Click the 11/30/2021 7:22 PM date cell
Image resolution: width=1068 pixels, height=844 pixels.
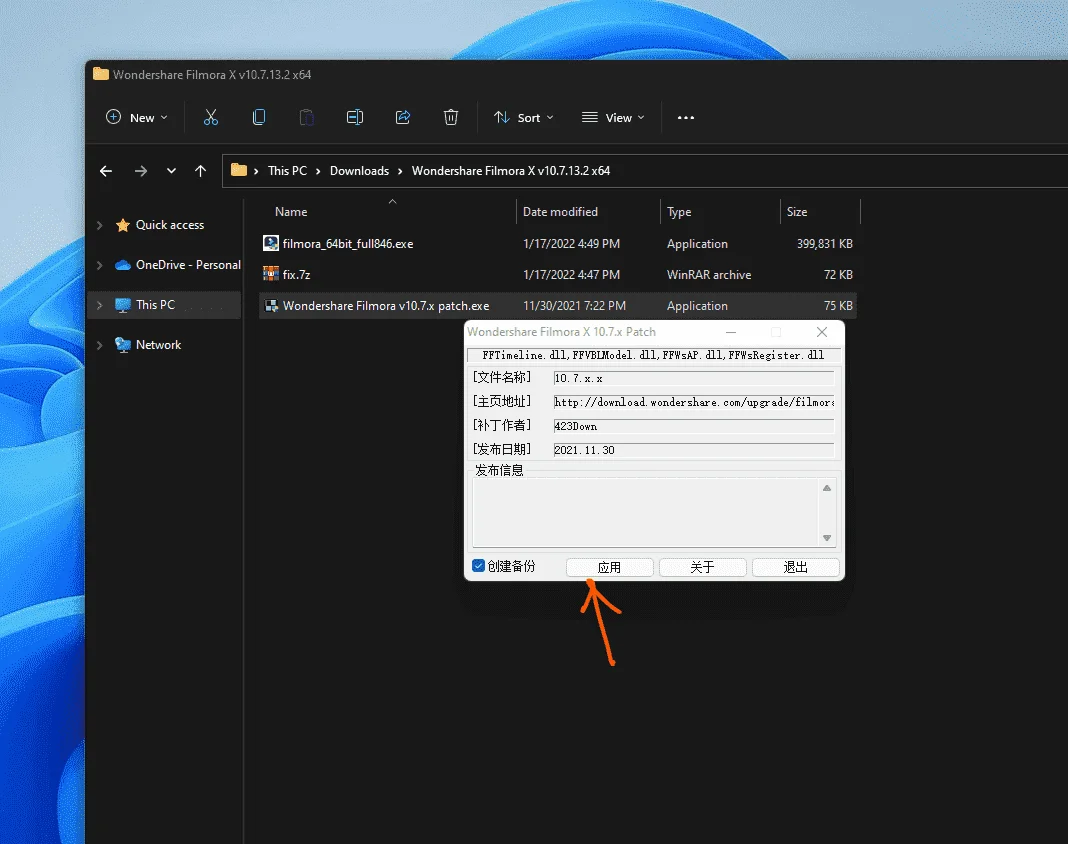pyautogui.click(x=574, y=306)
